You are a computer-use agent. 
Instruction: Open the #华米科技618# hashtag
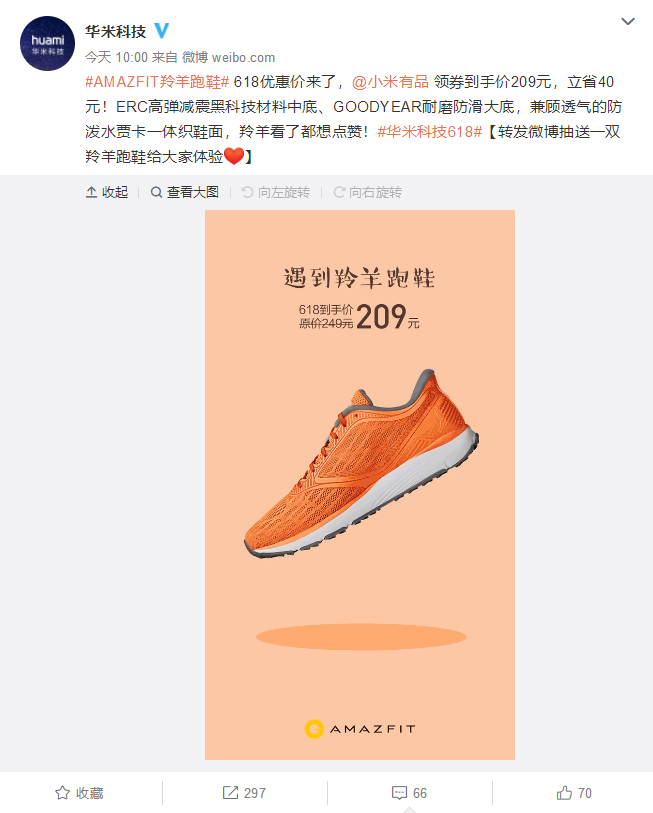pyautogui.click(x=430, y=132)
